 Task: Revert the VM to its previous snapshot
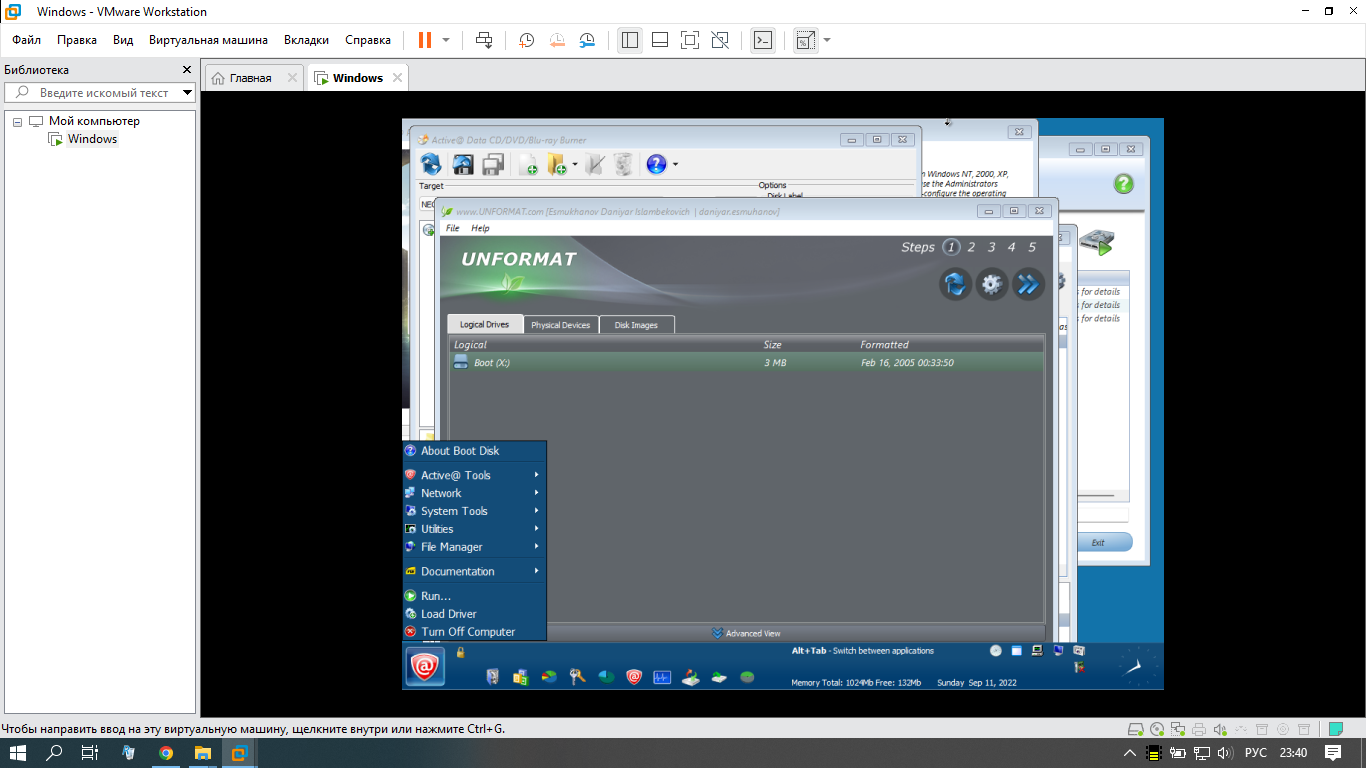pyautogui.click(x=557, y=40)
